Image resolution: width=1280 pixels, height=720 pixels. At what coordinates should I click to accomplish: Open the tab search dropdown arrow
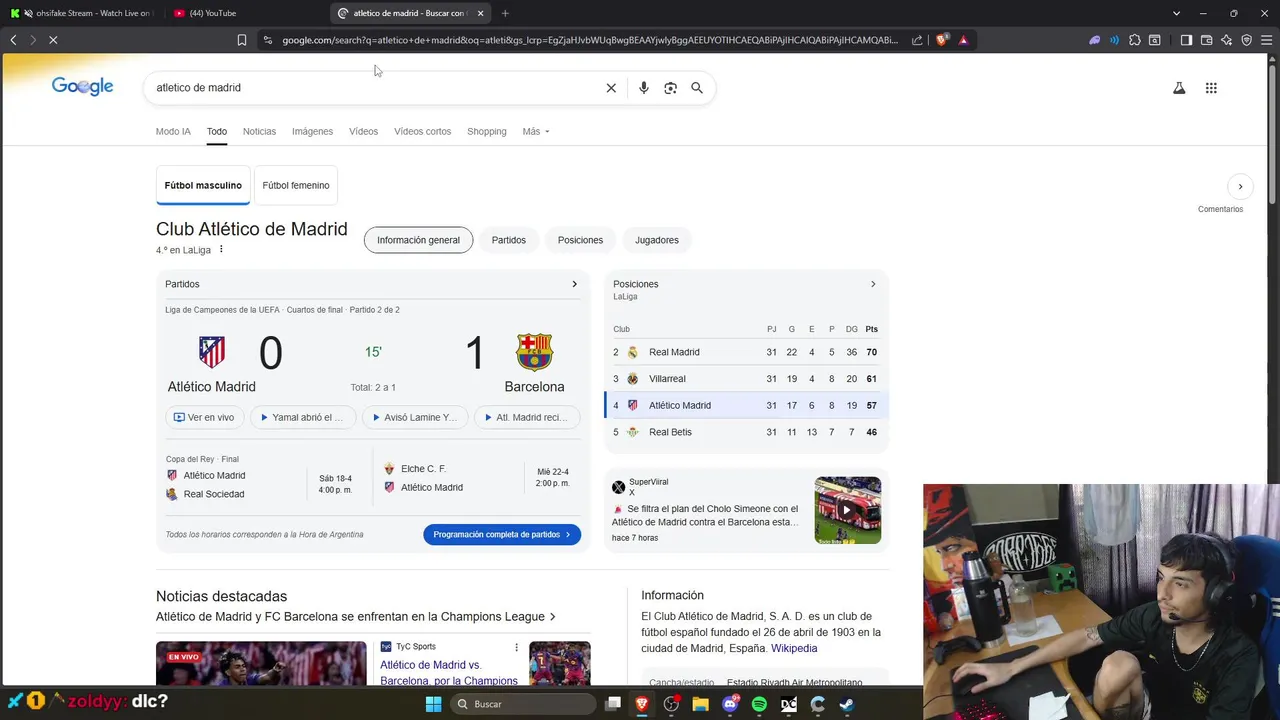pyautogui.click(x=1176, y=13)
